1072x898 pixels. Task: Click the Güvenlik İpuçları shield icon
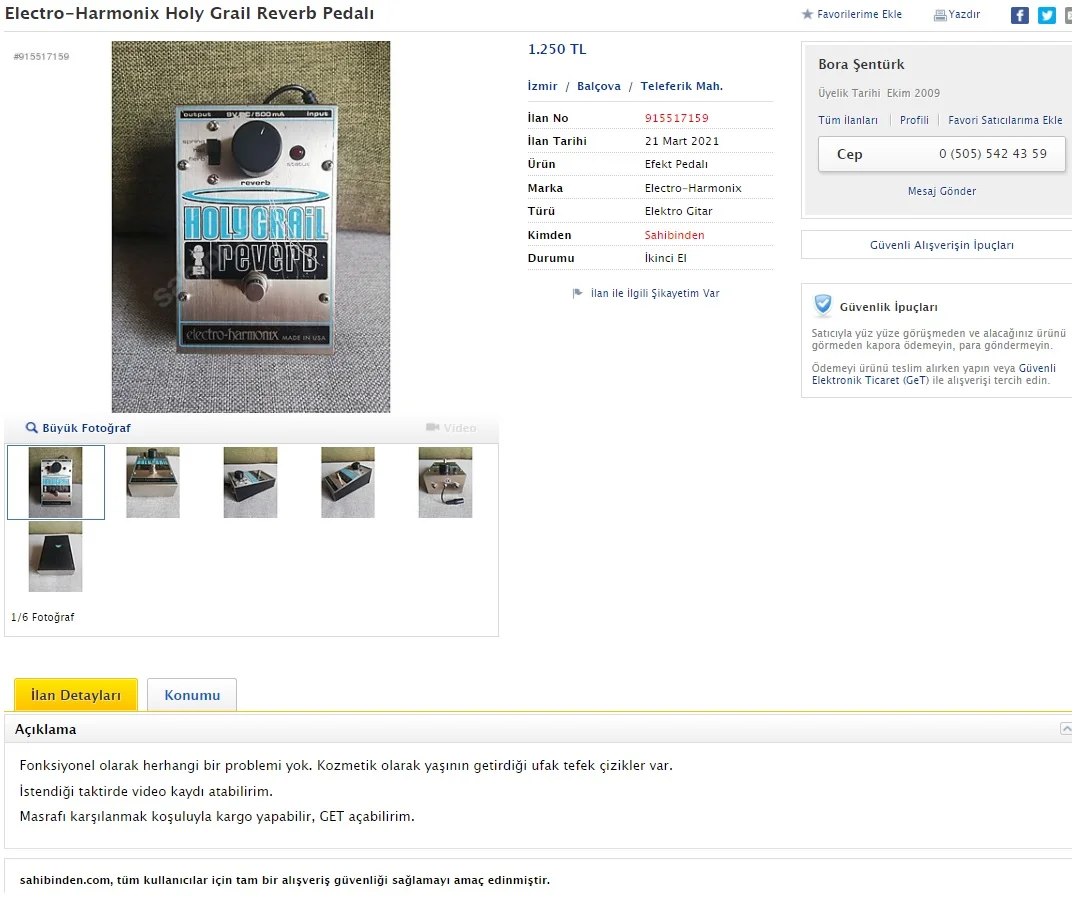click(x=823, y=304)
